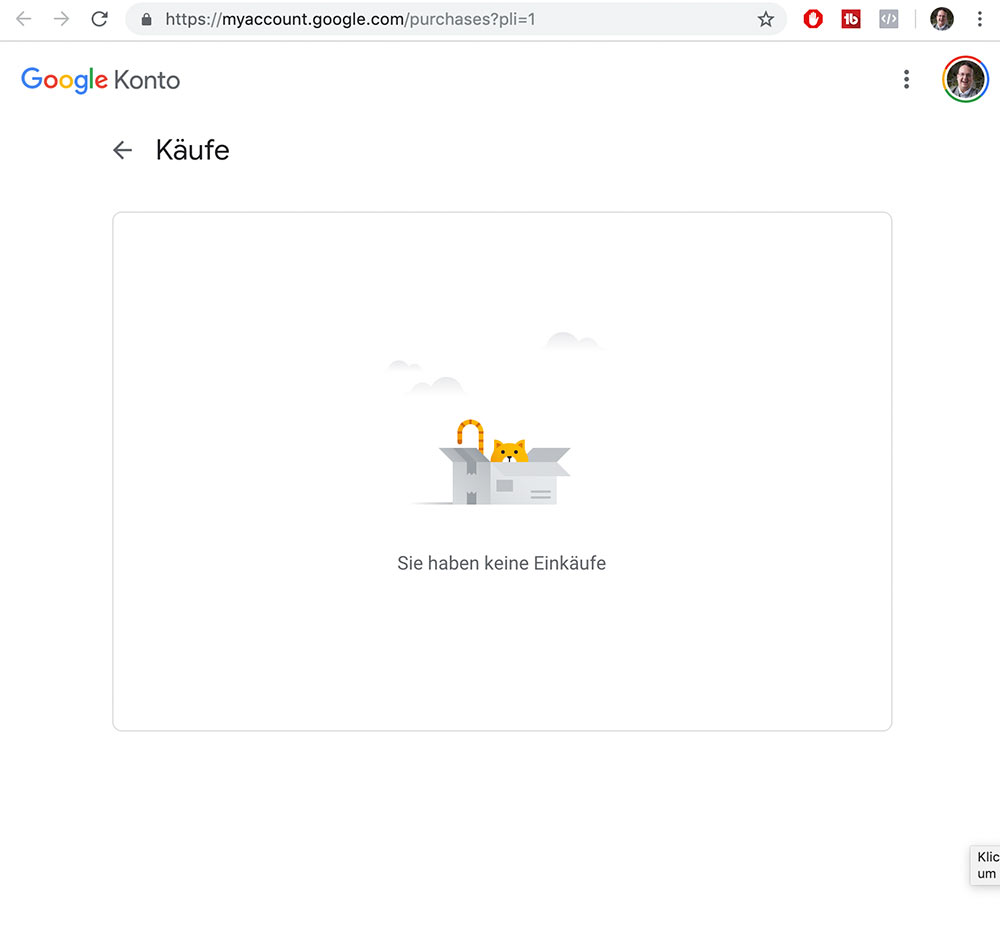Click the Google Konto logo
The image size is (1000, 943).
(100, 80)
